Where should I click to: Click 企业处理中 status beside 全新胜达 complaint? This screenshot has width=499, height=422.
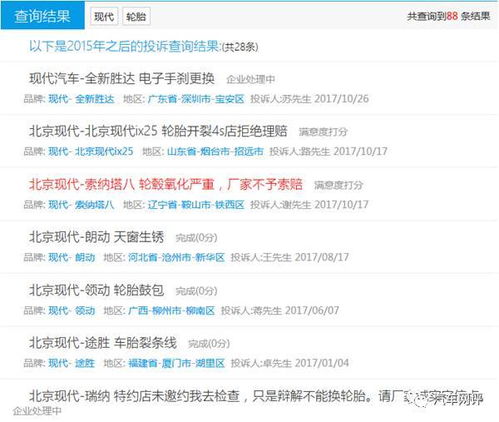point(251,79)
